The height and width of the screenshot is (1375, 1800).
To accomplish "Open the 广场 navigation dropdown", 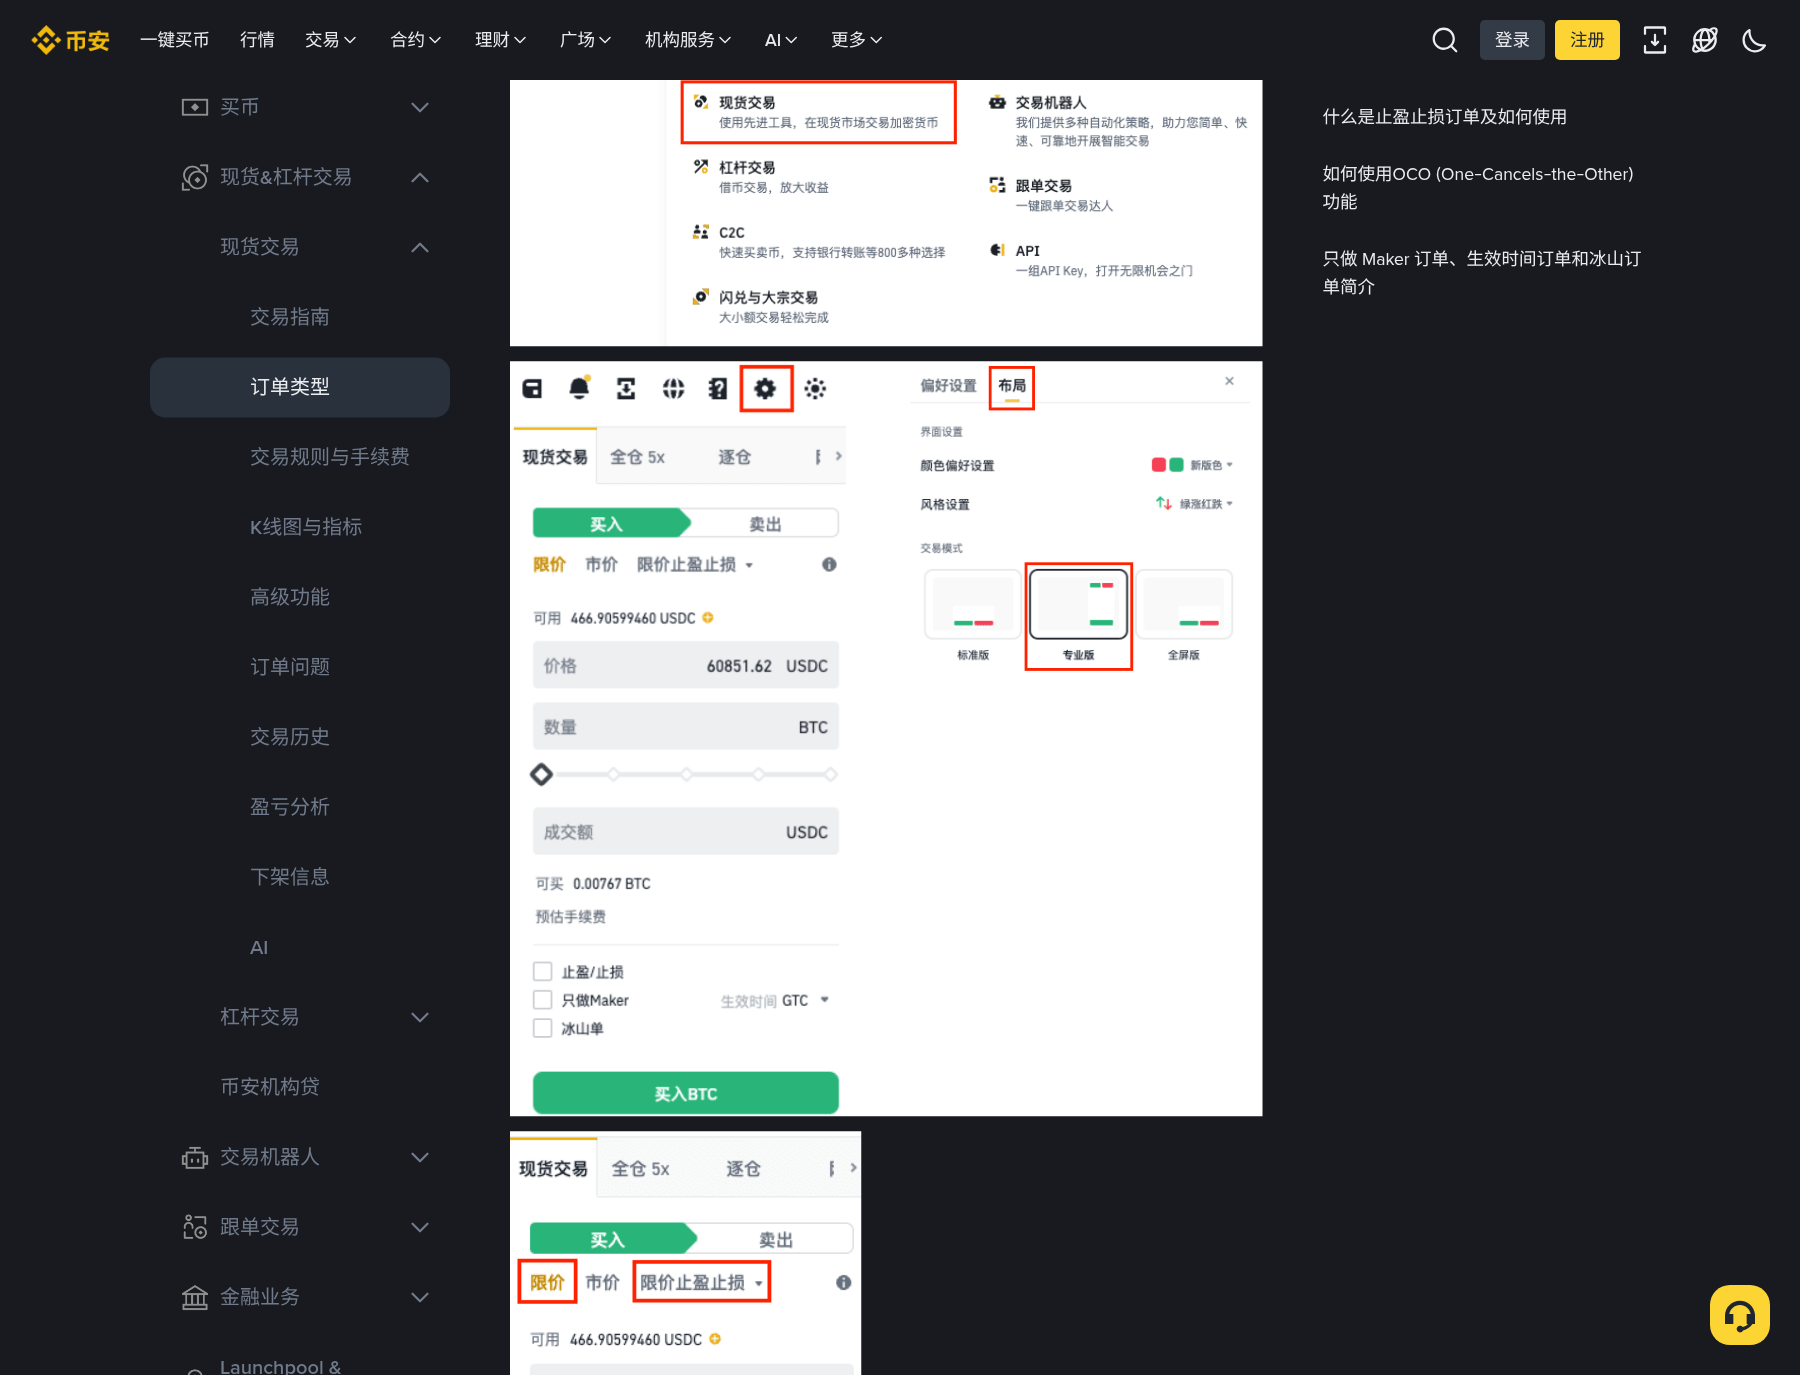I will (585, 40).
